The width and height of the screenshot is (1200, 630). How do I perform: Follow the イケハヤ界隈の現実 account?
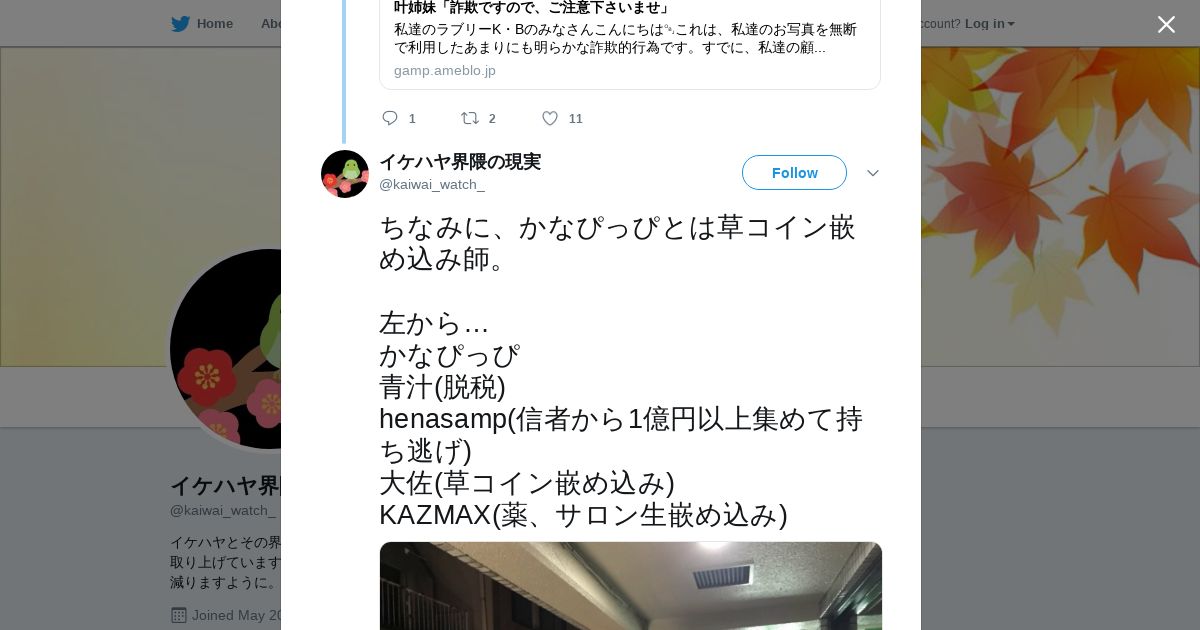point(794,173)
